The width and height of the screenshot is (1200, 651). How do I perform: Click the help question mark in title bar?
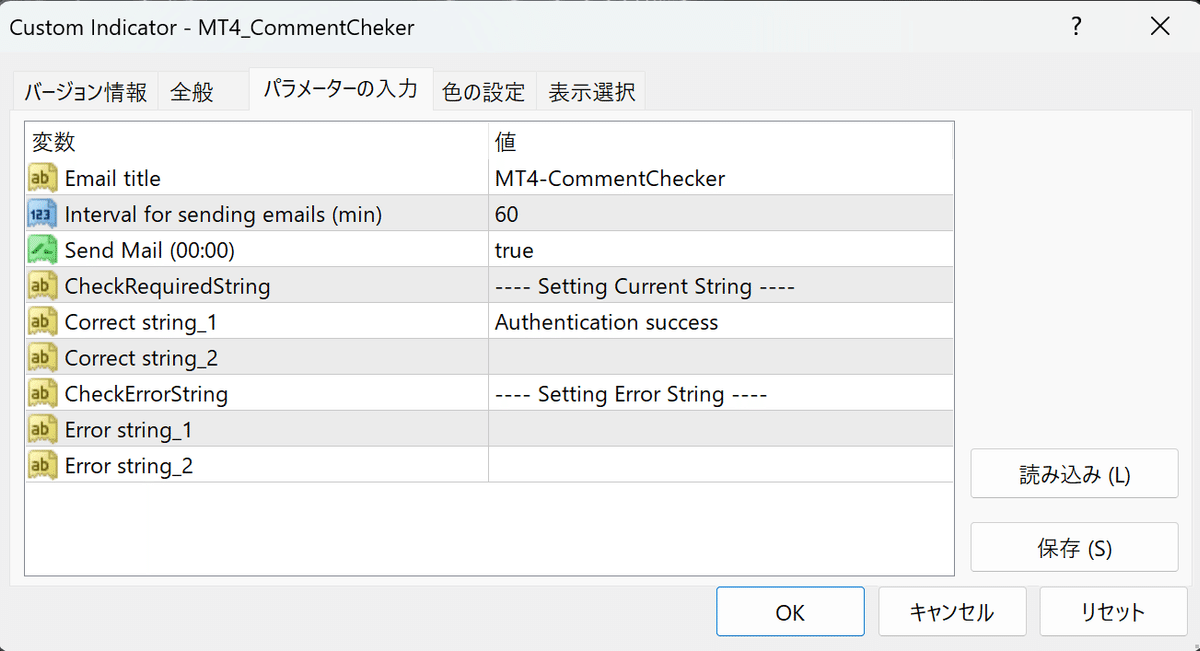tap(1076, 28)
